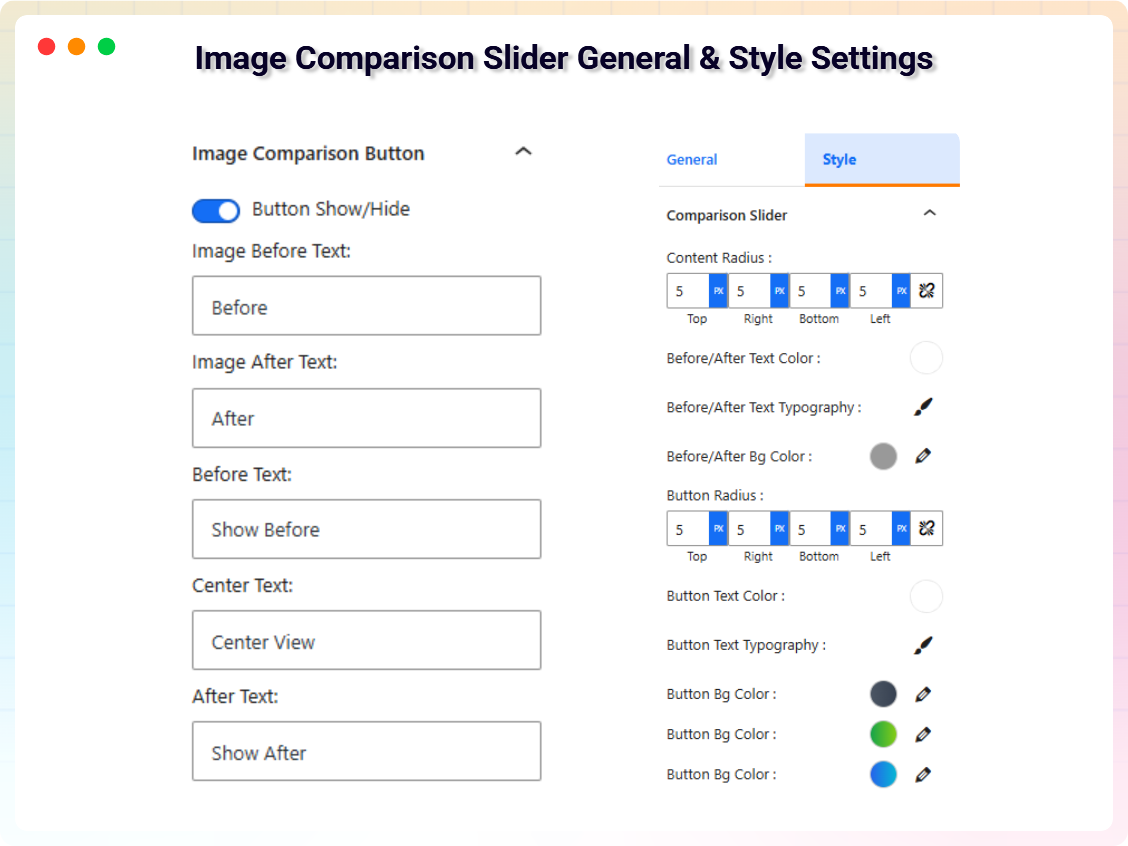Image resolution: width=1128 pixels, height=846 pixels.
Task: Click the unlink icon next to Button Radius values
Action: 926,528
